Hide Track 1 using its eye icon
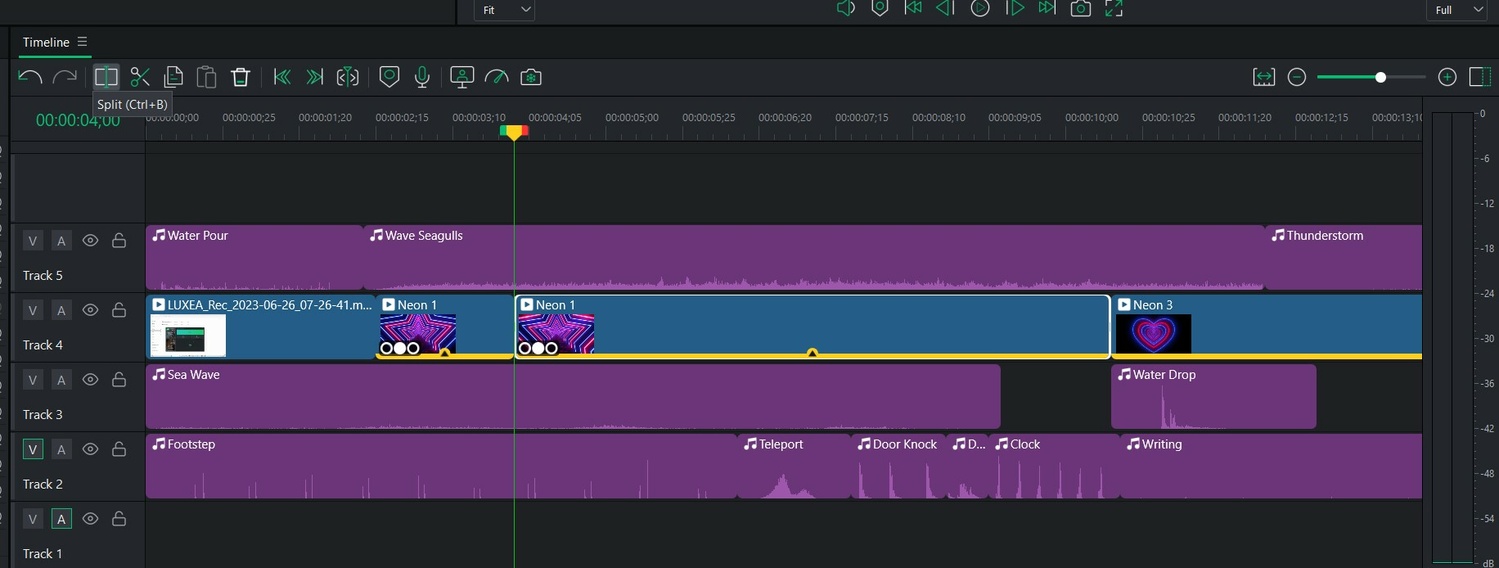Screen dimensions: 1499x568 [90, 519]
